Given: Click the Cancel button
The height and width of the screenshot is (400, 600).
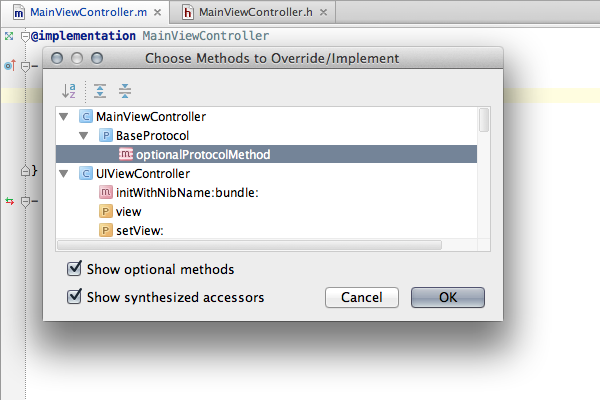Looking at the screenshot, I should coord(362,297).
